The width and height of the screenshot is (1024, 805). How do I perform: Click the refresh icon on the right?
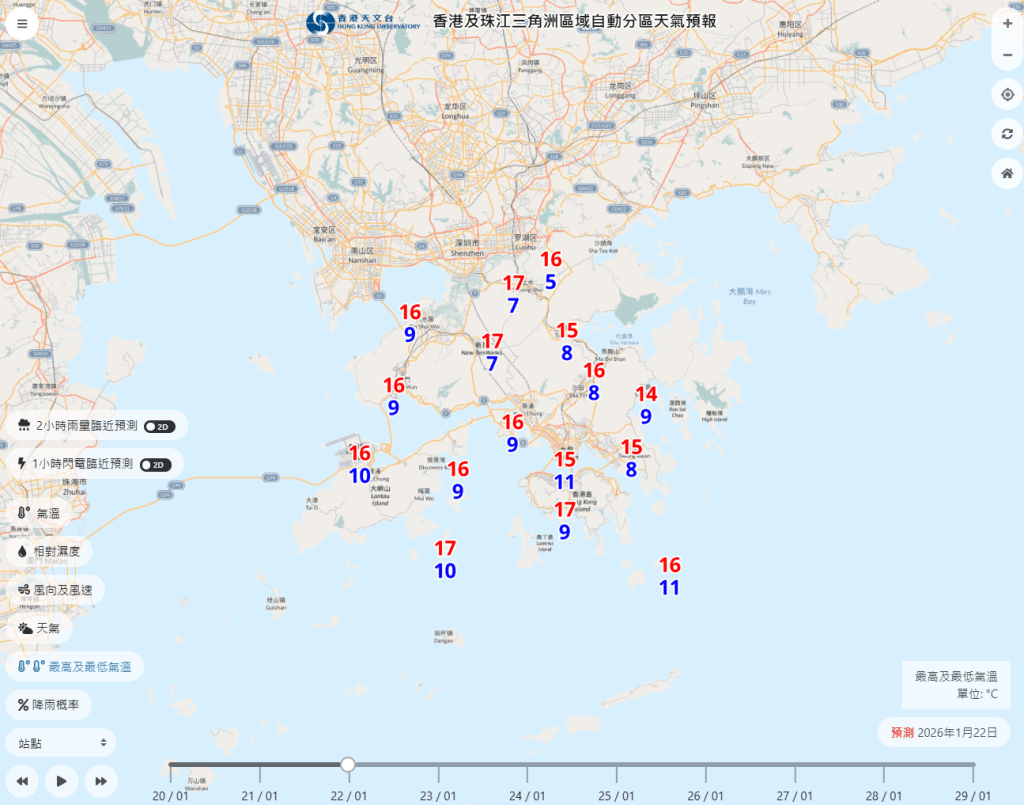(1007, 133)
